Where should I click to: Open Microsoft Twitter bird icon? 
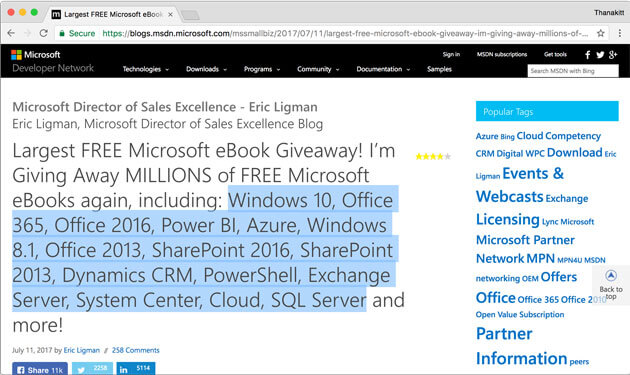pos(600,55)
